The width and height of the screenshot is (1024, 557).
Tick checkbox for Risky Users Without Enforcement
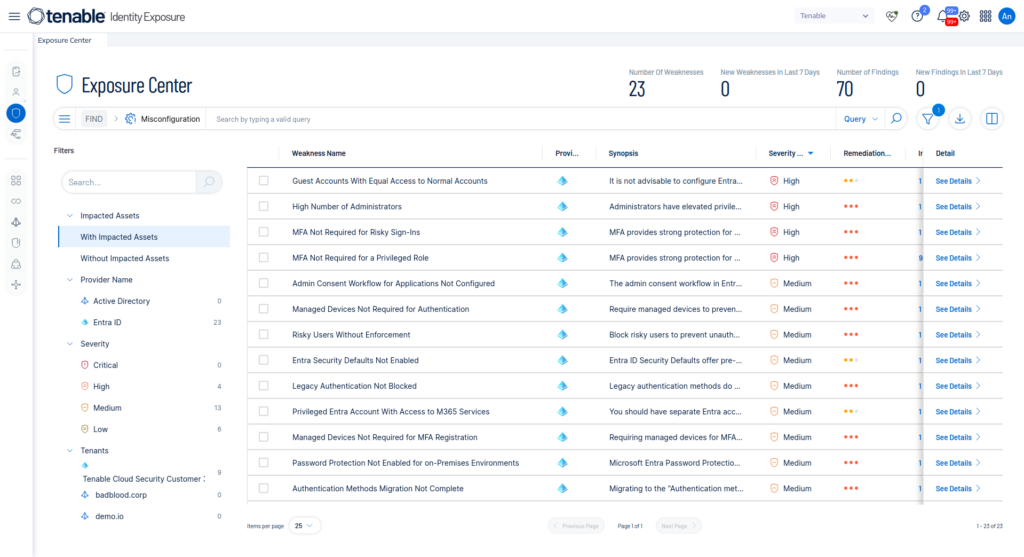click(263, 334)
